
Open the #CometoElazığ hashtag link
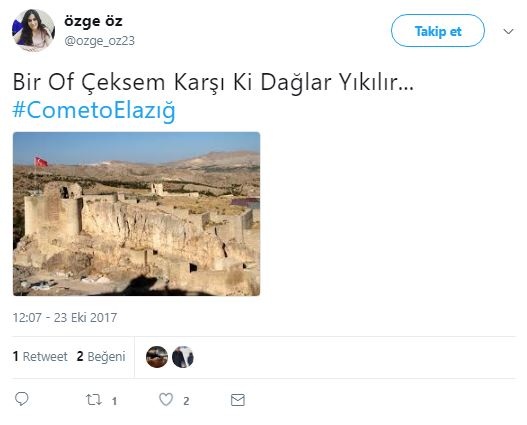[x=94, y=110]
